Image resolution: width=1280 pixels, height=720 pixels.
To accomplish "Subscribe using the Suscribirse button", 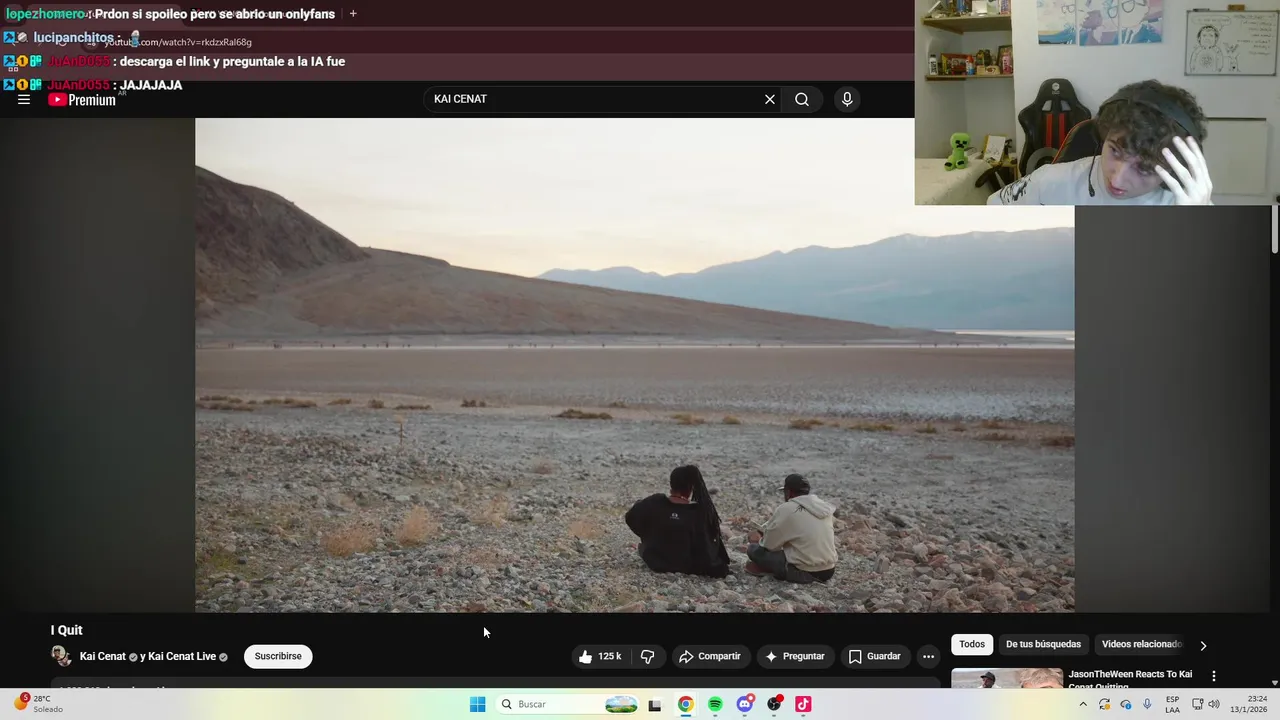I will click(278, 656).
